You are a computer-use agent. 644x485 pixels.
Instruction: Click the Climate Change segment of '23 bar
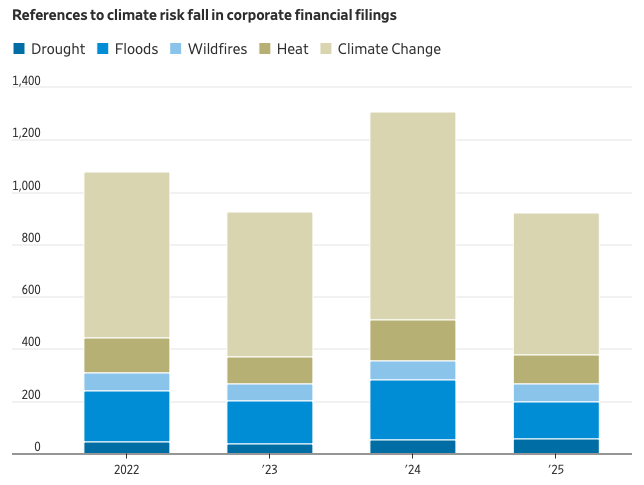click(x=269, y=284)
